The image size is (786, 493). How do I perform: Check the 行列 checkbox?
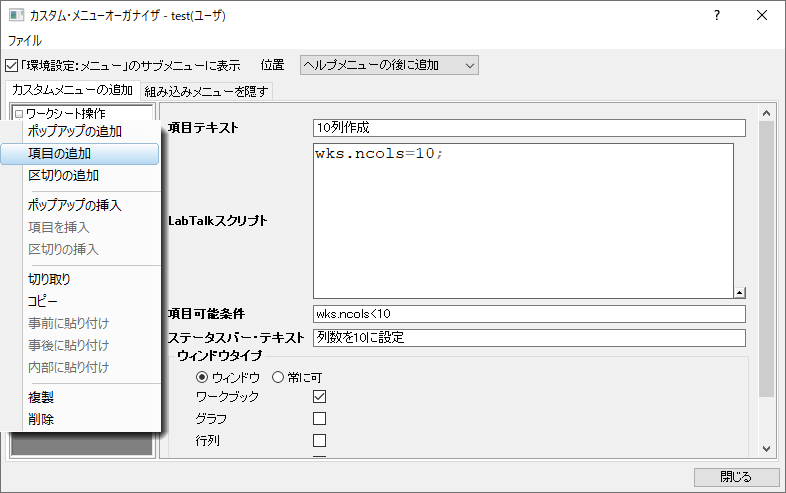coord(319,440)
